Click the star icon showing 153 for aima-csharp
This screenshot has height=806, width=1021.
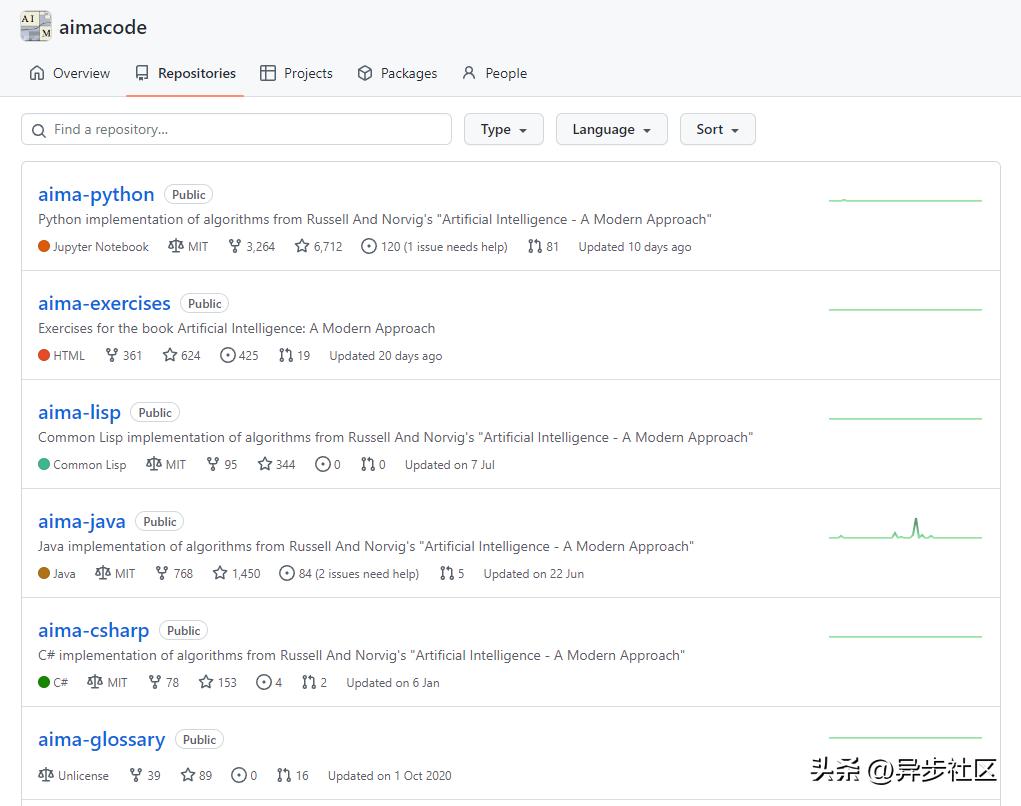pos(206,682)
